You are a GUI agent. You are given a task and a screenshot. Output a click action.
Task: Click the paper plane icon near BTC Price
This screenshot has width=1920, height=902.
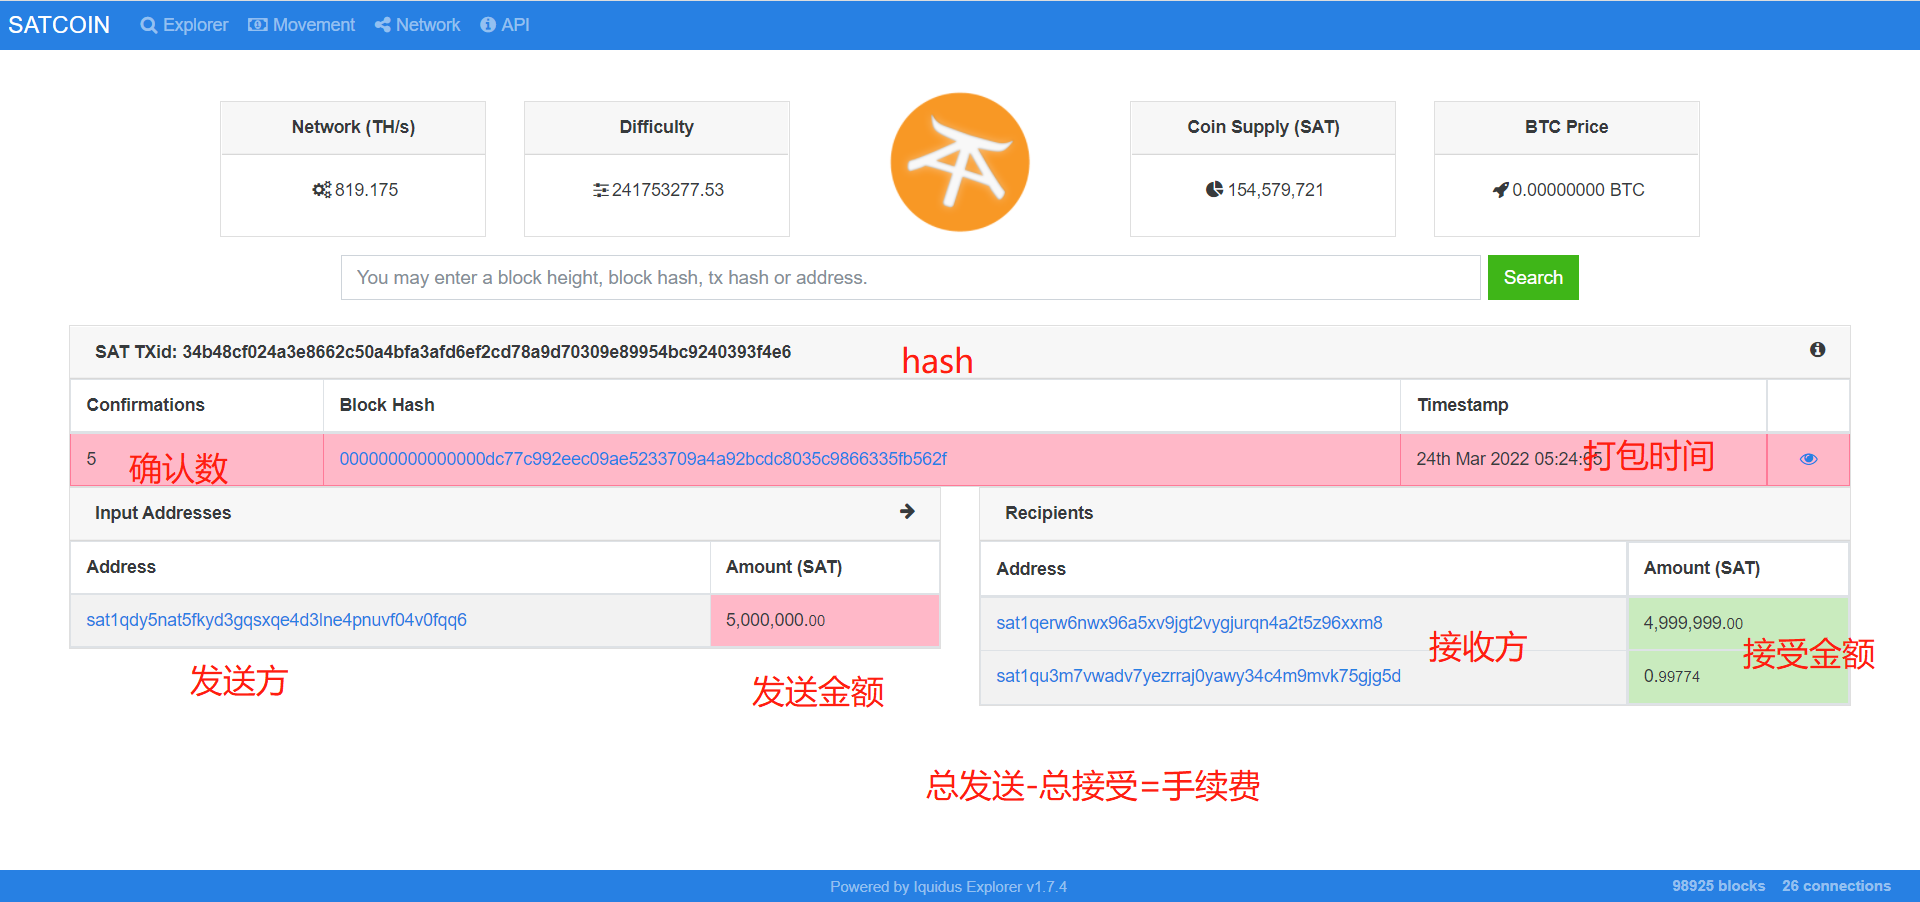click(x=1499, y=189)
